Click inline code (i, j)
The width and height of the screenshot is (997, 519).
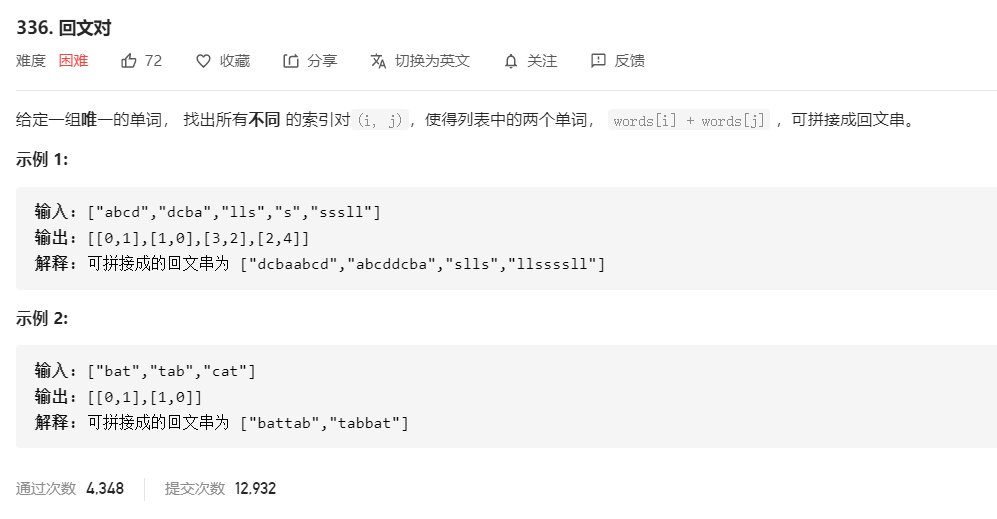pos(380,120)
